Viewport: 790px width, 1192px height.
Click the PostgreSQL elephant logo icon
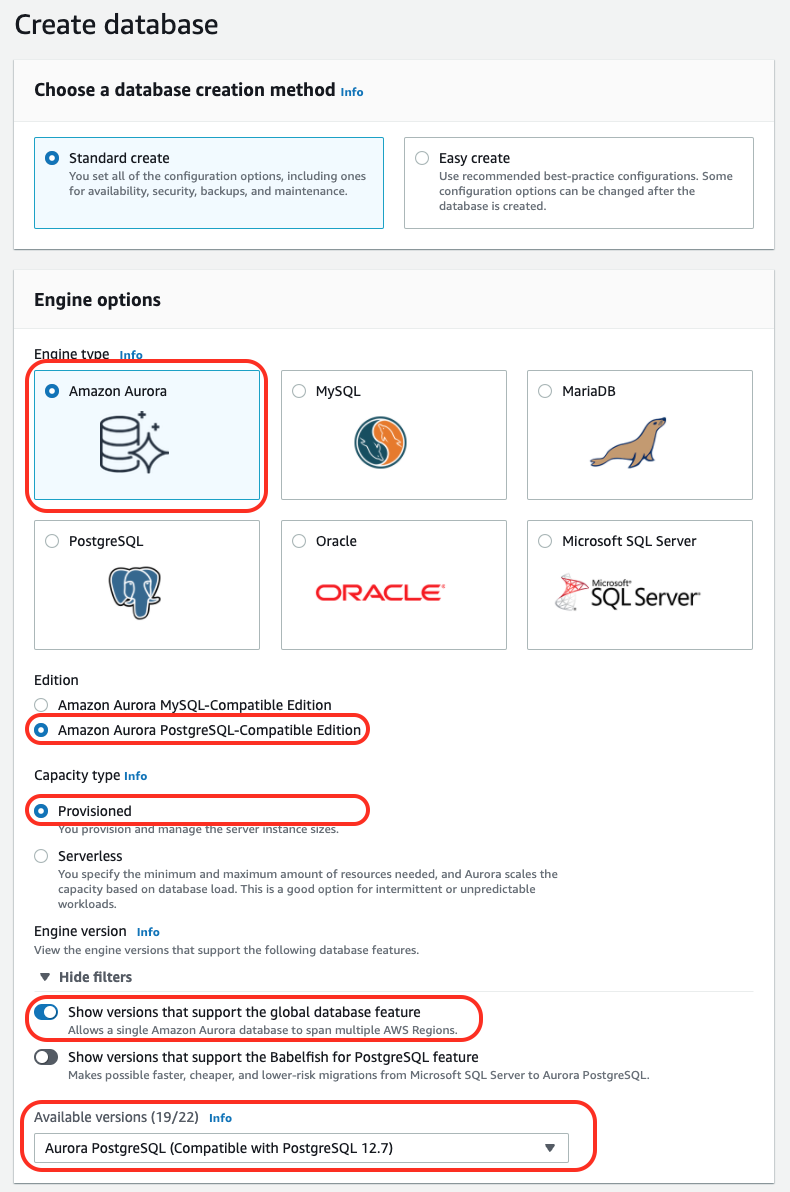pyautogui.click(x=135, y=592)
